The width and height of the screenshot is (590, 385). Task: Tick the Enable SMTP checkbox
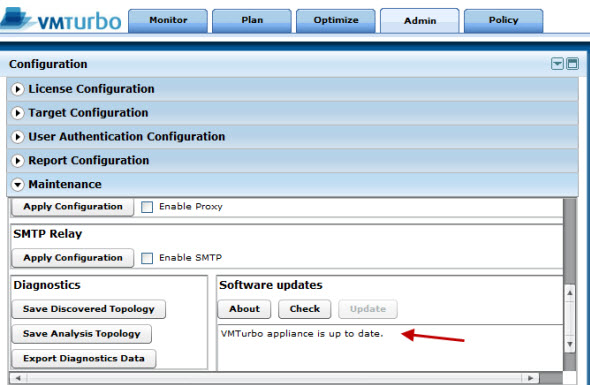point(147,258)
